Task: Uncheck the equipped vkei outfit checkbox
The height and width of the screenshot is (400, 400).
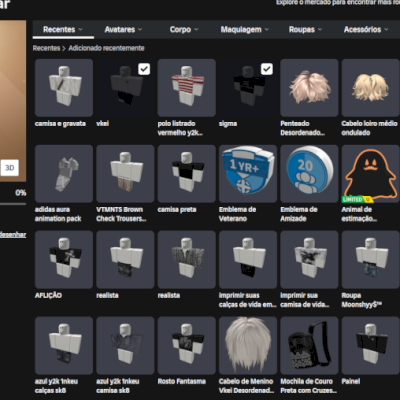Action: [x=144, y=69]
